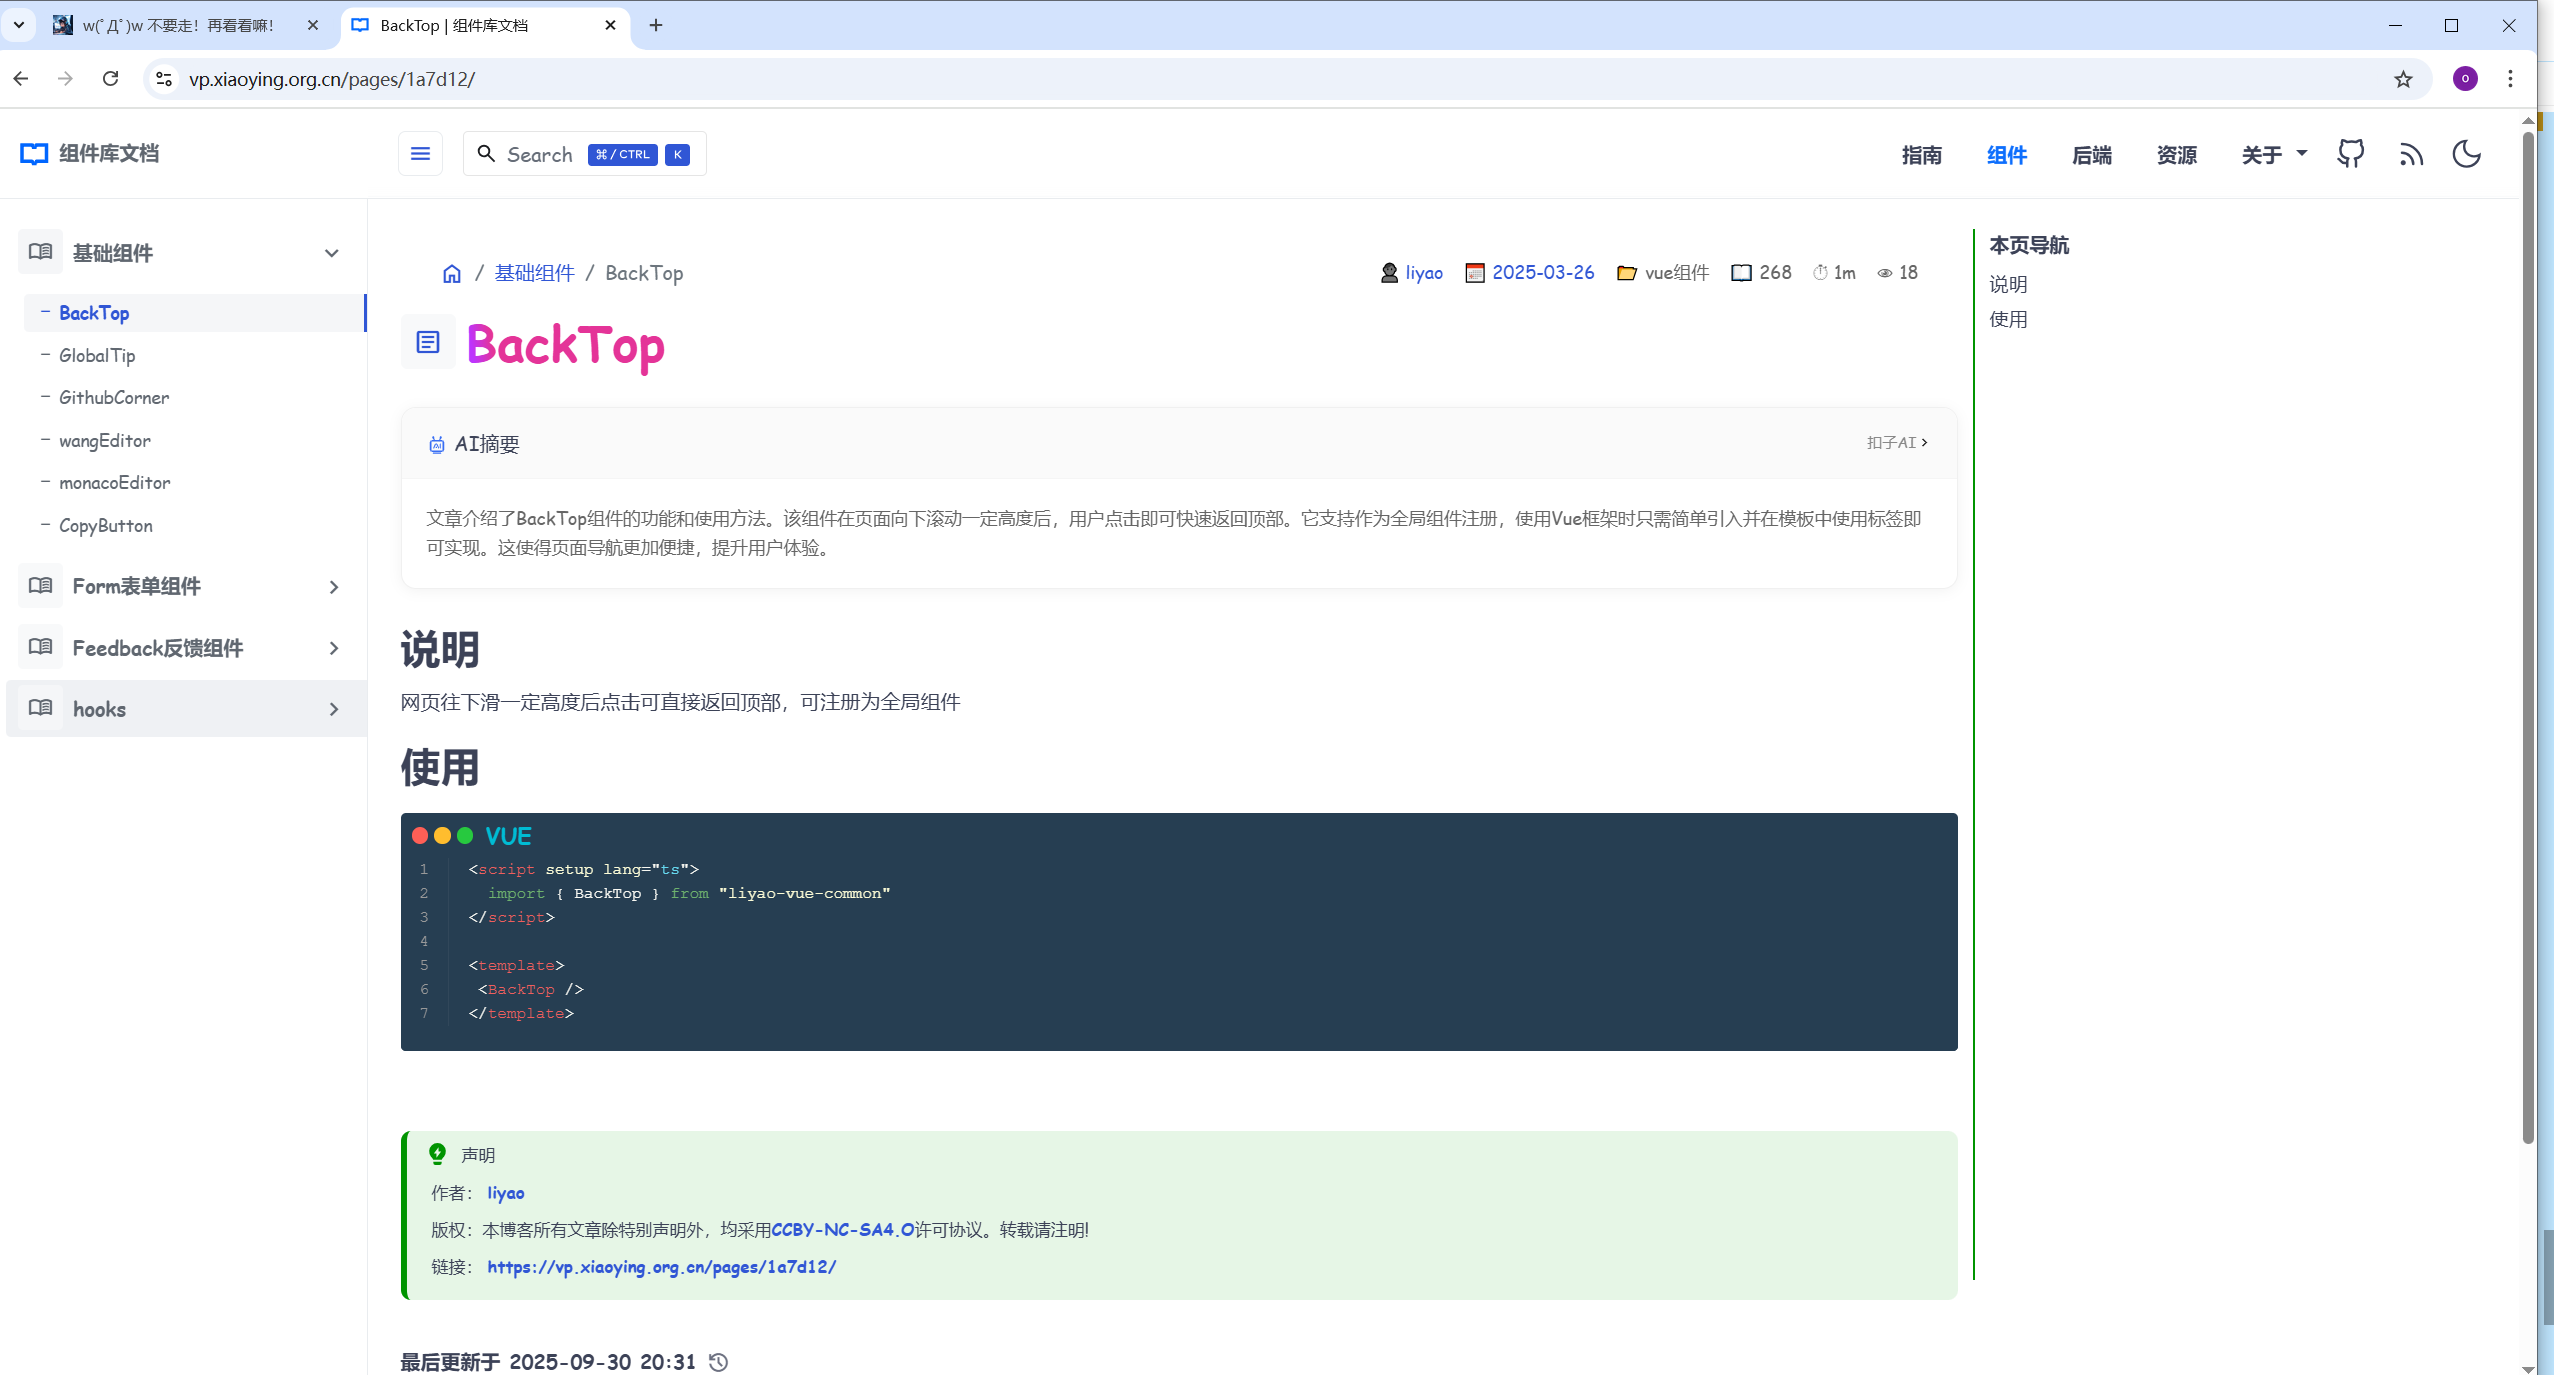Switch to dark mode with the moon icon
This screenshot has height=1375, width=2554.
click(x=2466, y=153)
